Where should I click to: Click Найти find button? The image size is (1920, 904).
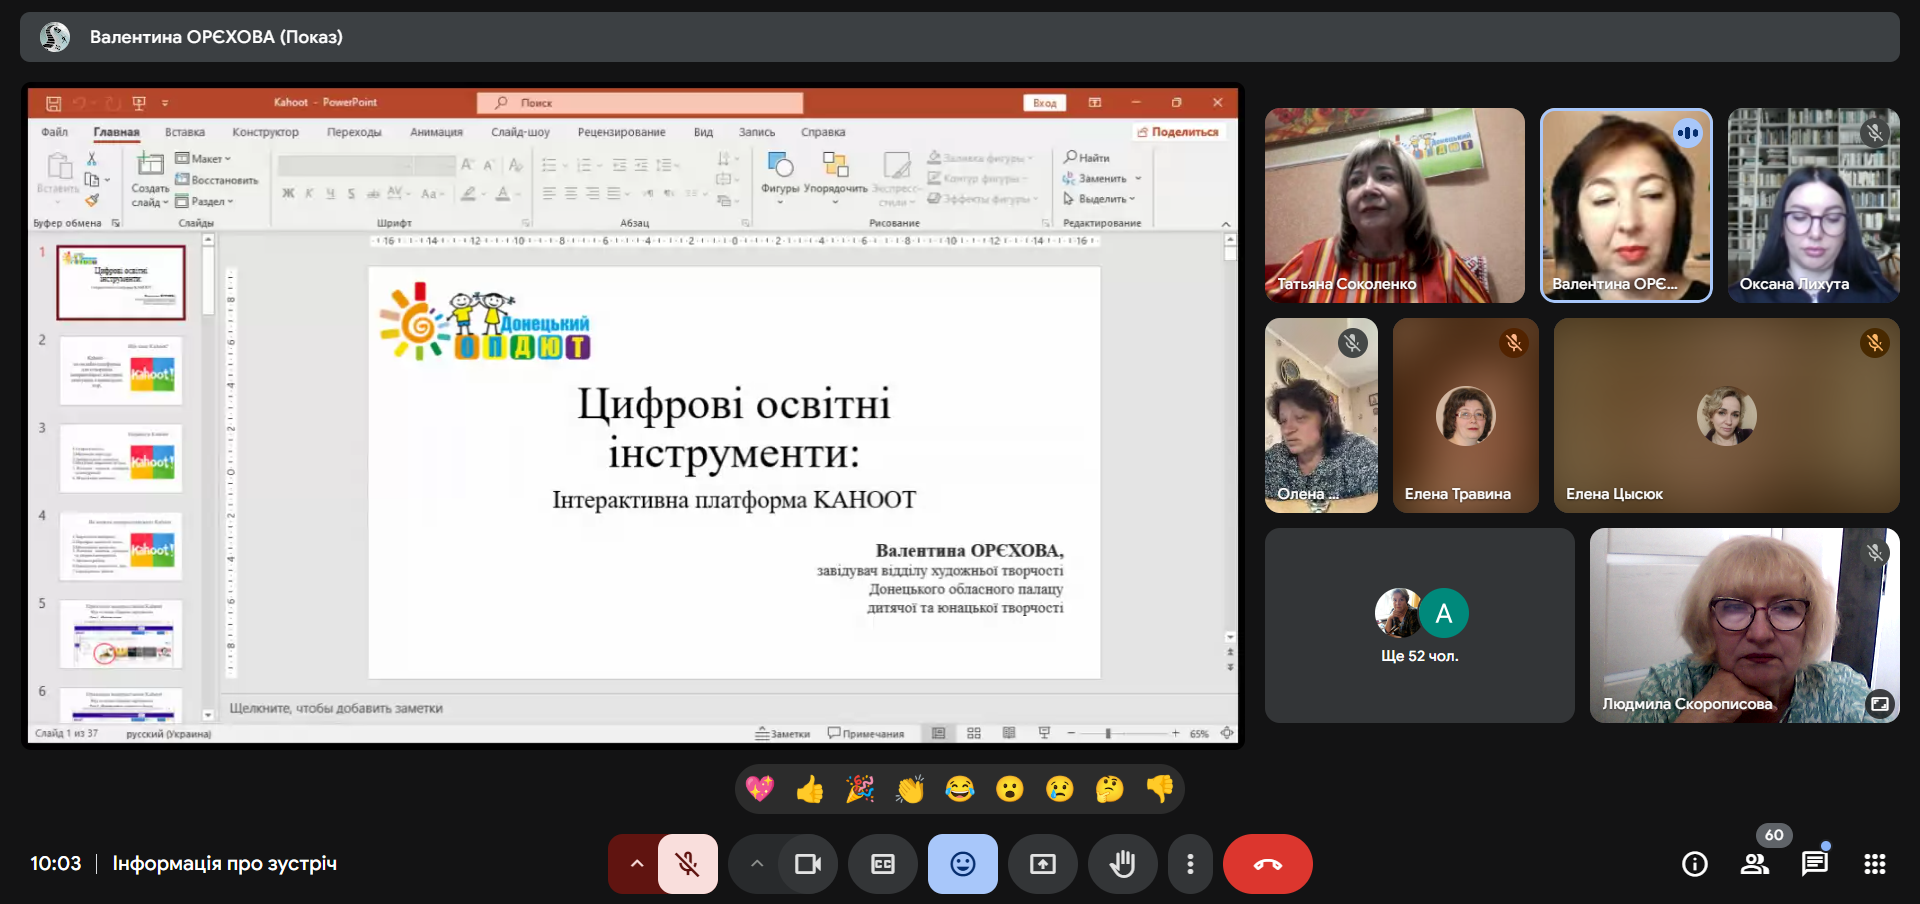[1087, 157]
